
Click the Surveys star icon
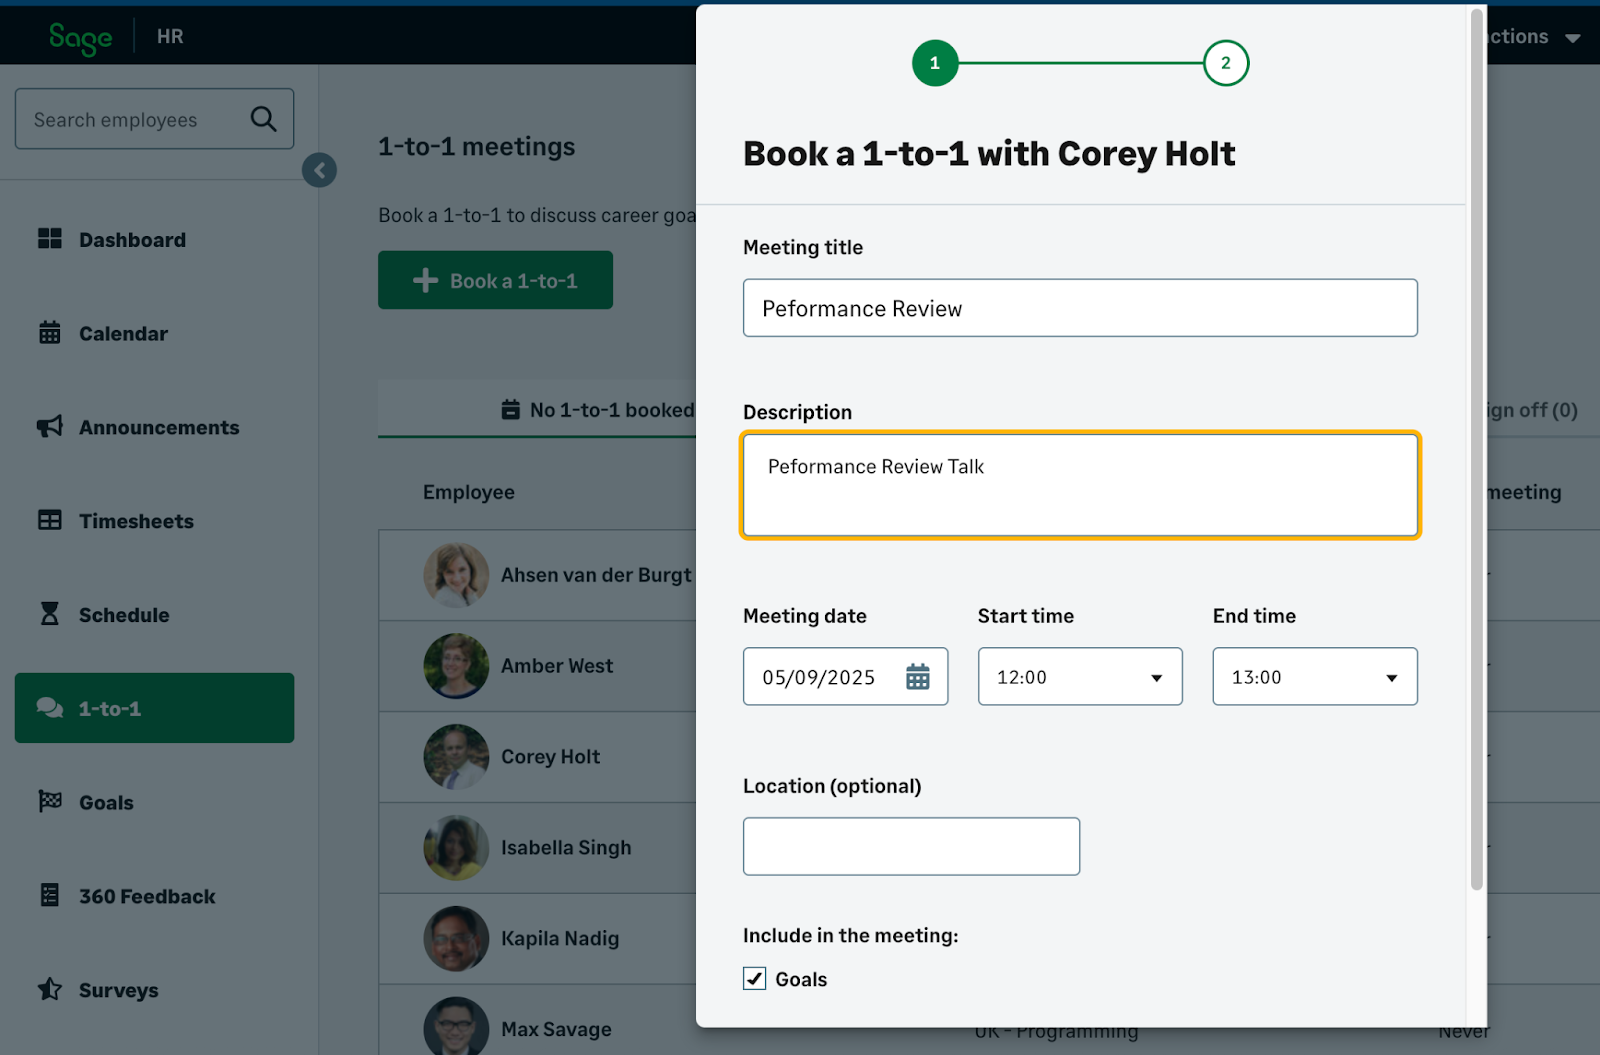pos(50,989)
